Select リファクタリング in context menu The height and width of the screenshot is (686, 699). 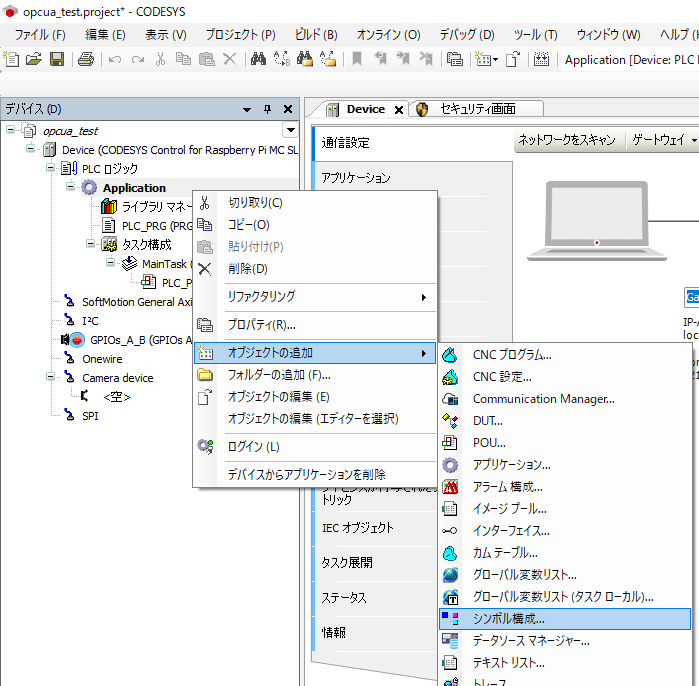(x=315, y=297)
